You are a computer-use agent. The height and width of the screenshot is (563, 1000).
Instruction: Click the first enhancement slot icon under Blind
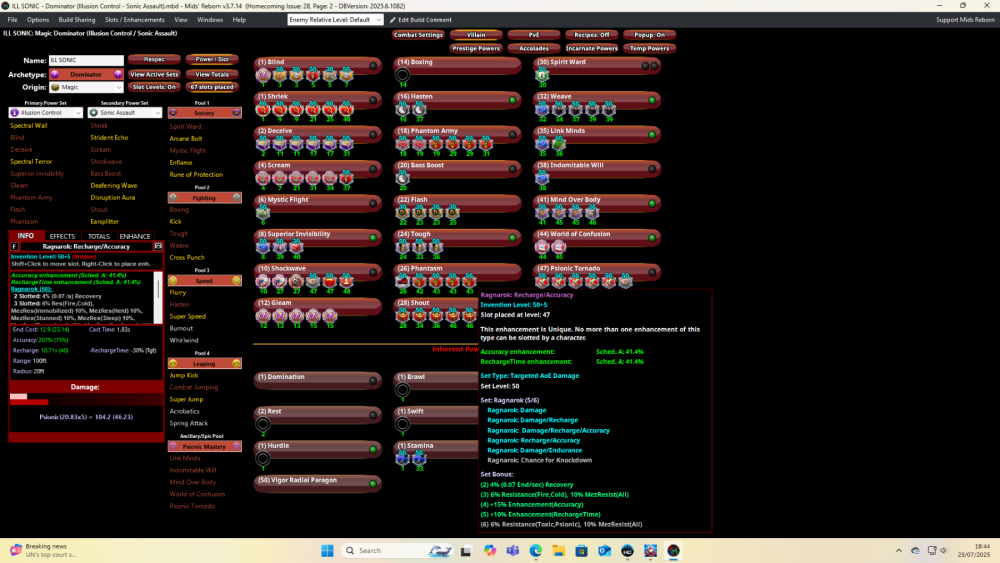click(x=264, y=75)
